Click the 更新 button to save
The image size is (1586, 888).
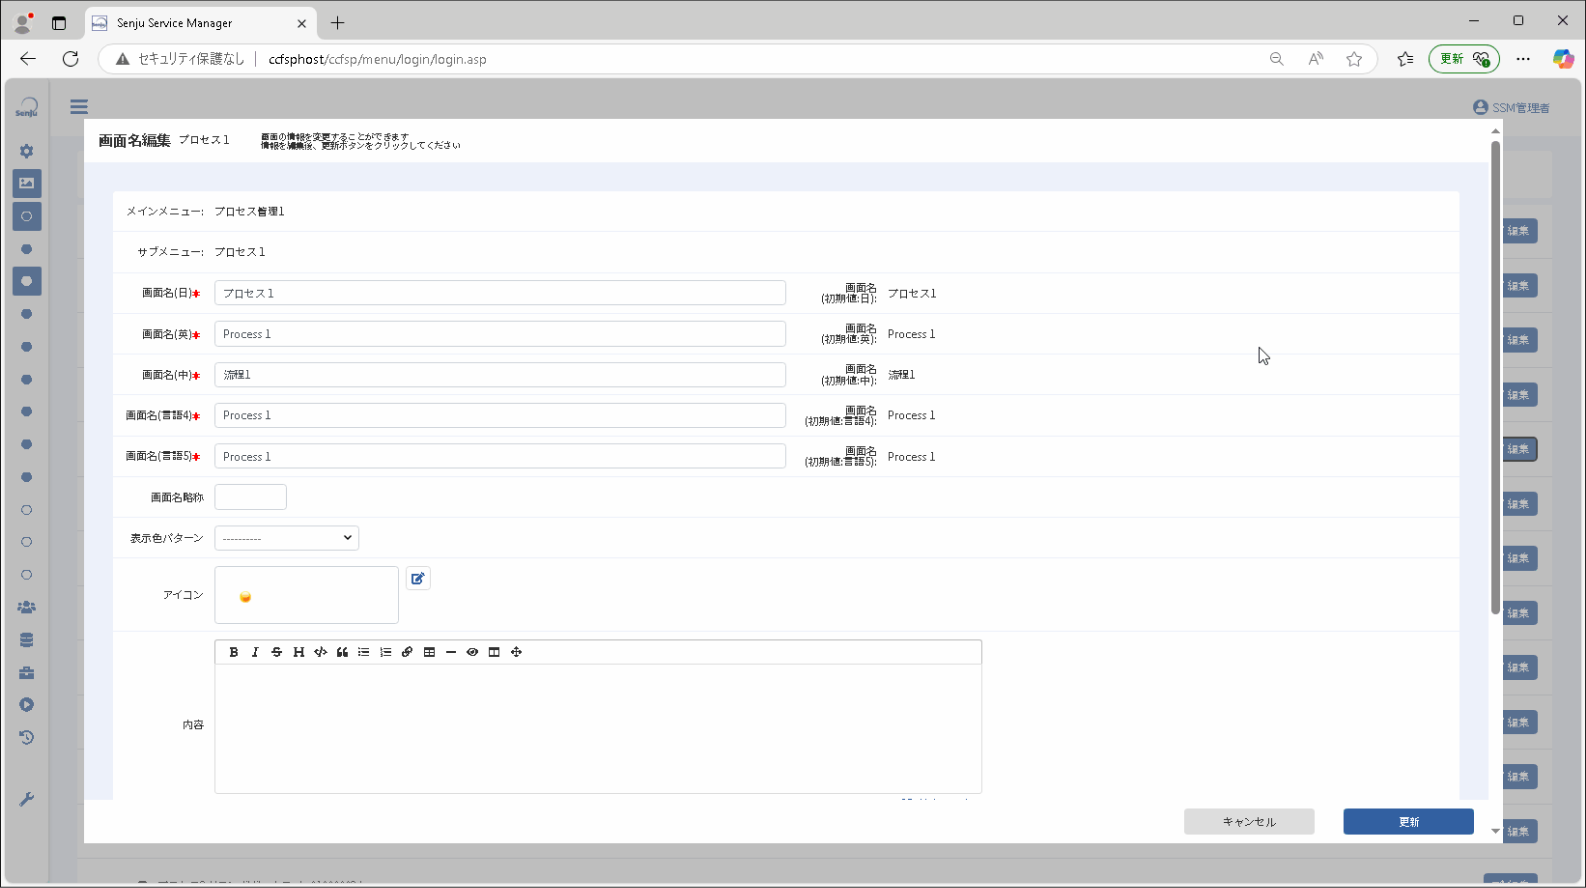tap(1408, 822)
